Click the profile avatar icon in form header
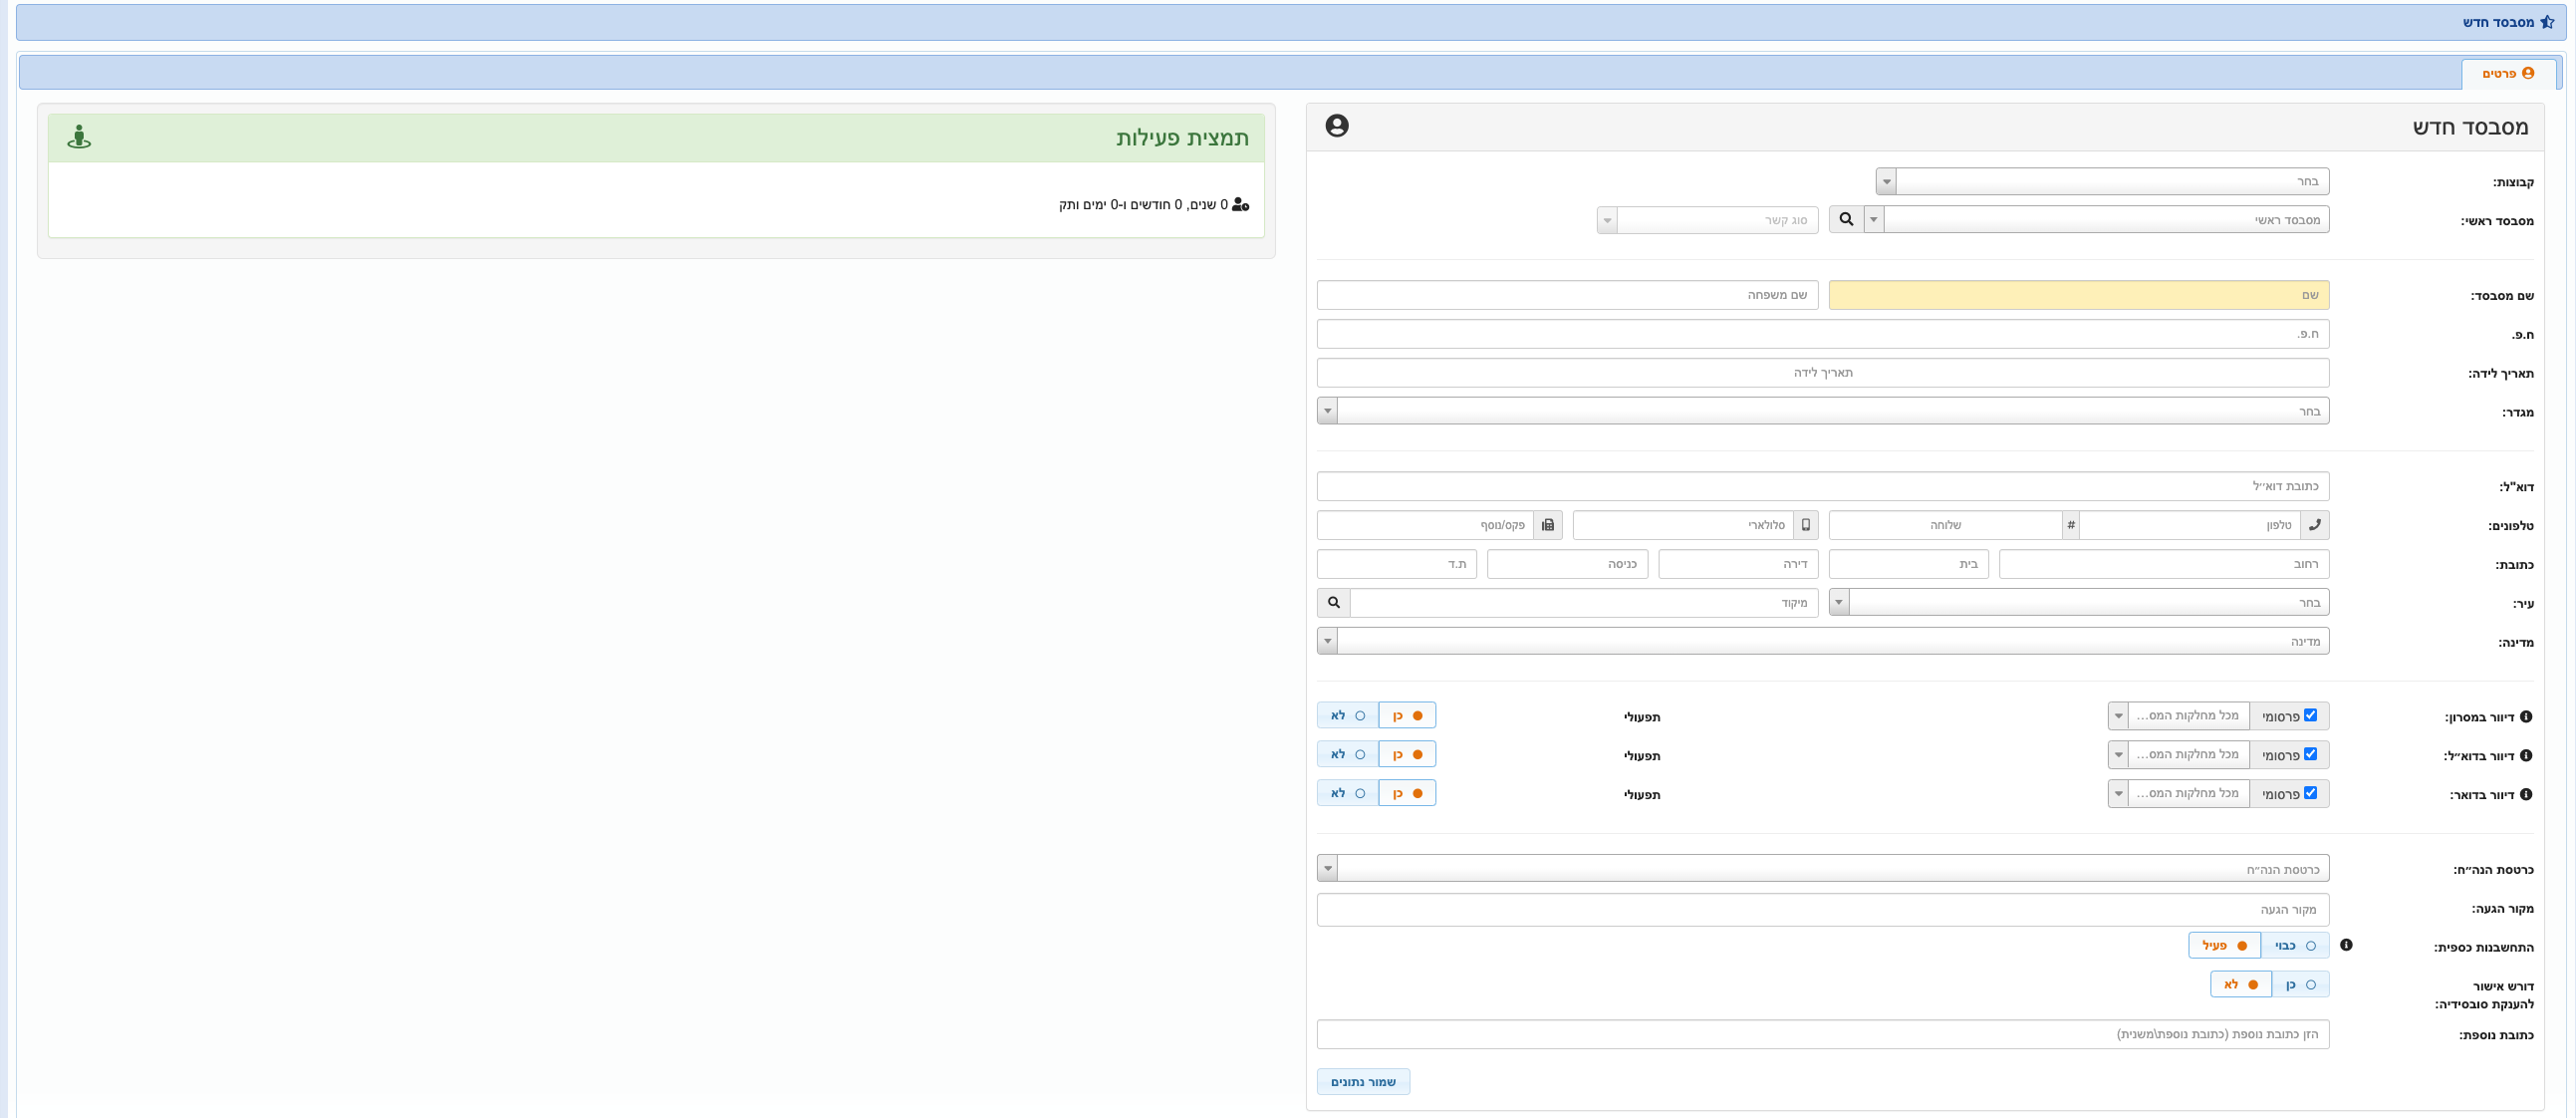This screenshot has height=1118, width=2576. (1337, 125)
